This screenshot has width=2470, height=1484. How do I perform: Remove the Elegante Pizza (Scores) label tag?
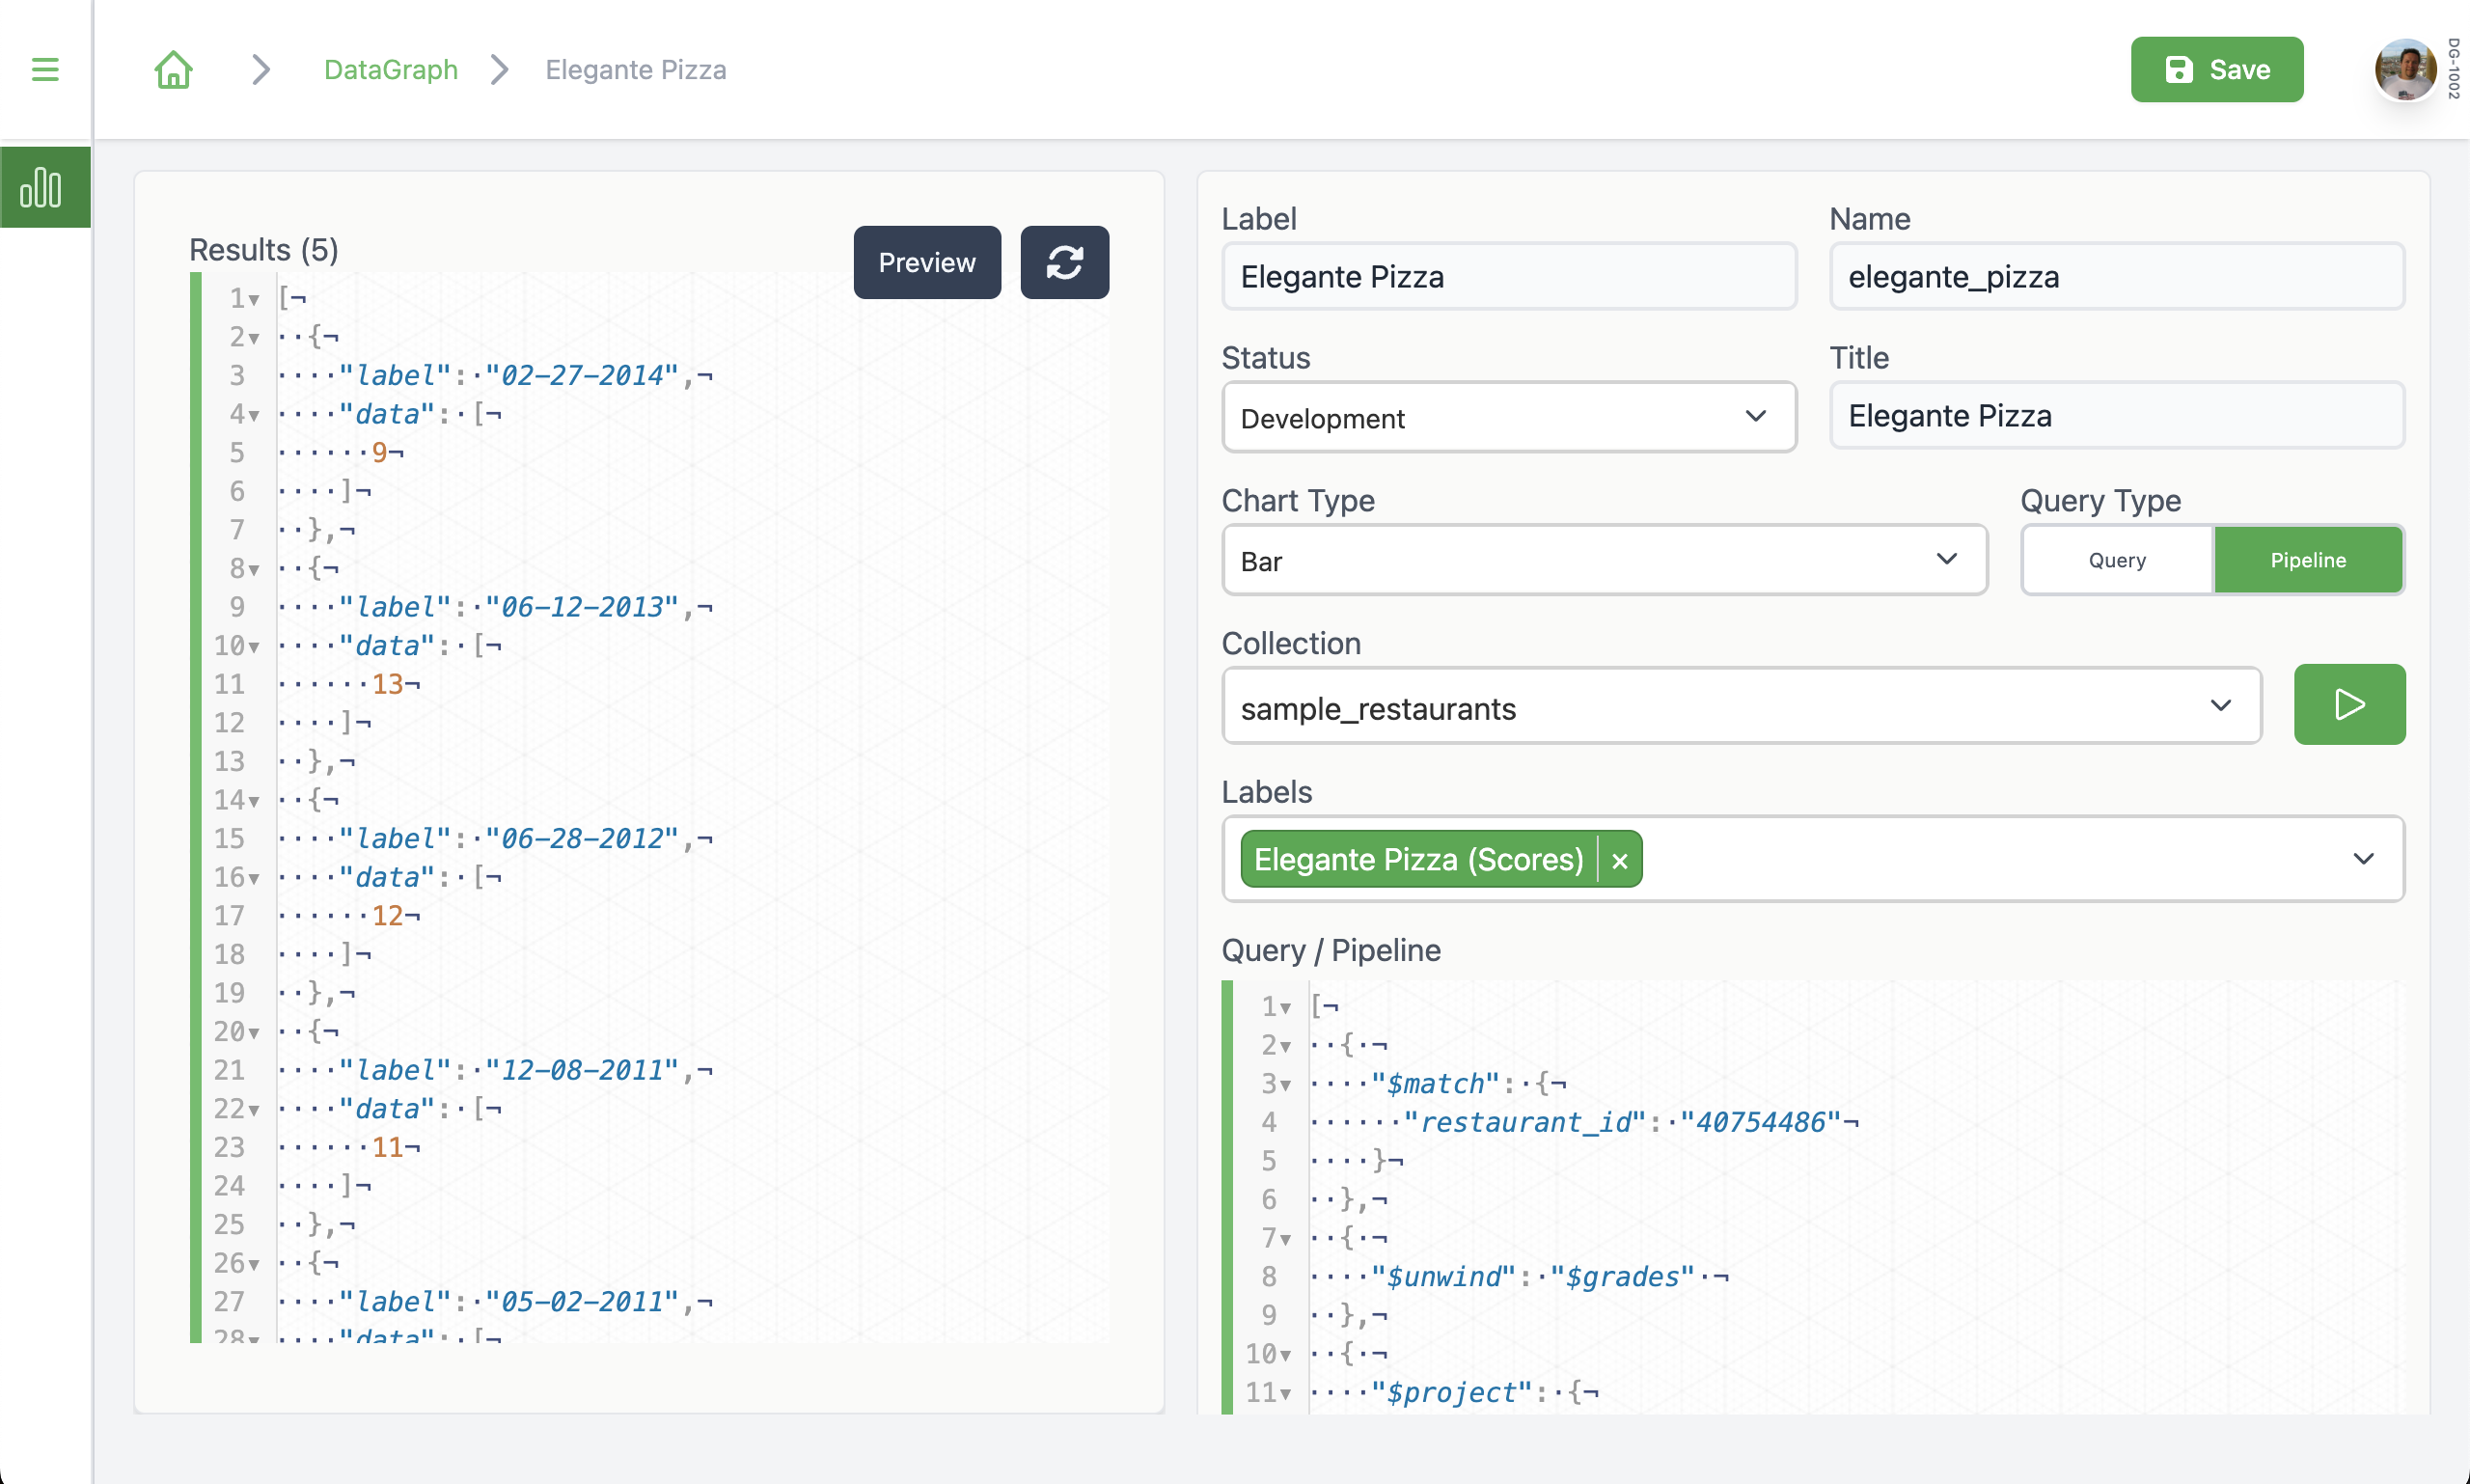coord(1619,859)
